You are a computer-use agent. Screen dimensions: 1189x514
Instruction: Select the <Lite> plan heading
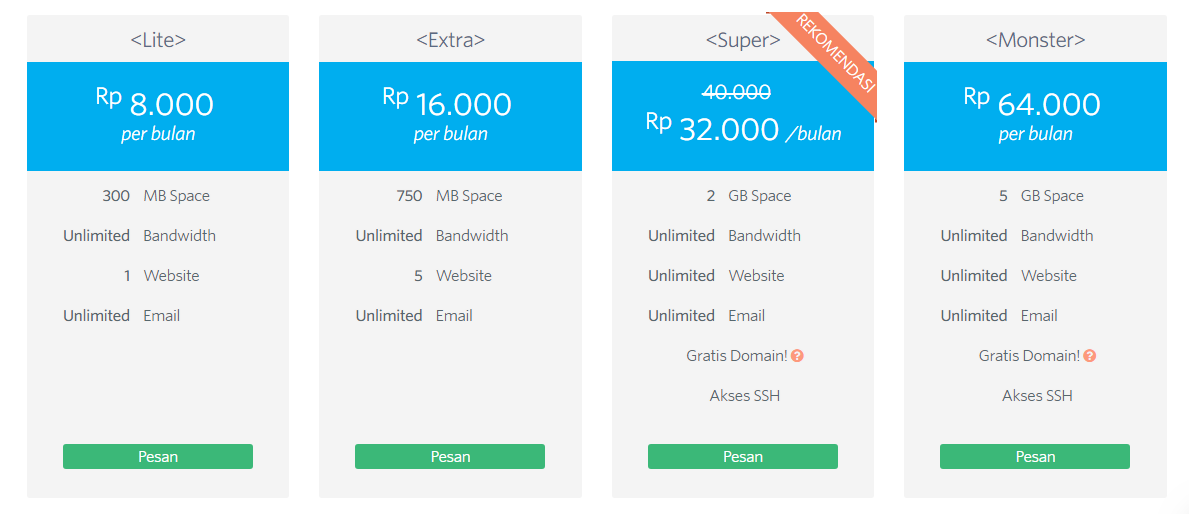(158, 40)
